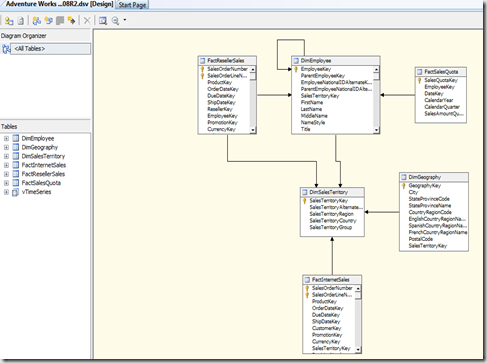Click the vTimeSeries named query icon

point(16,192)
